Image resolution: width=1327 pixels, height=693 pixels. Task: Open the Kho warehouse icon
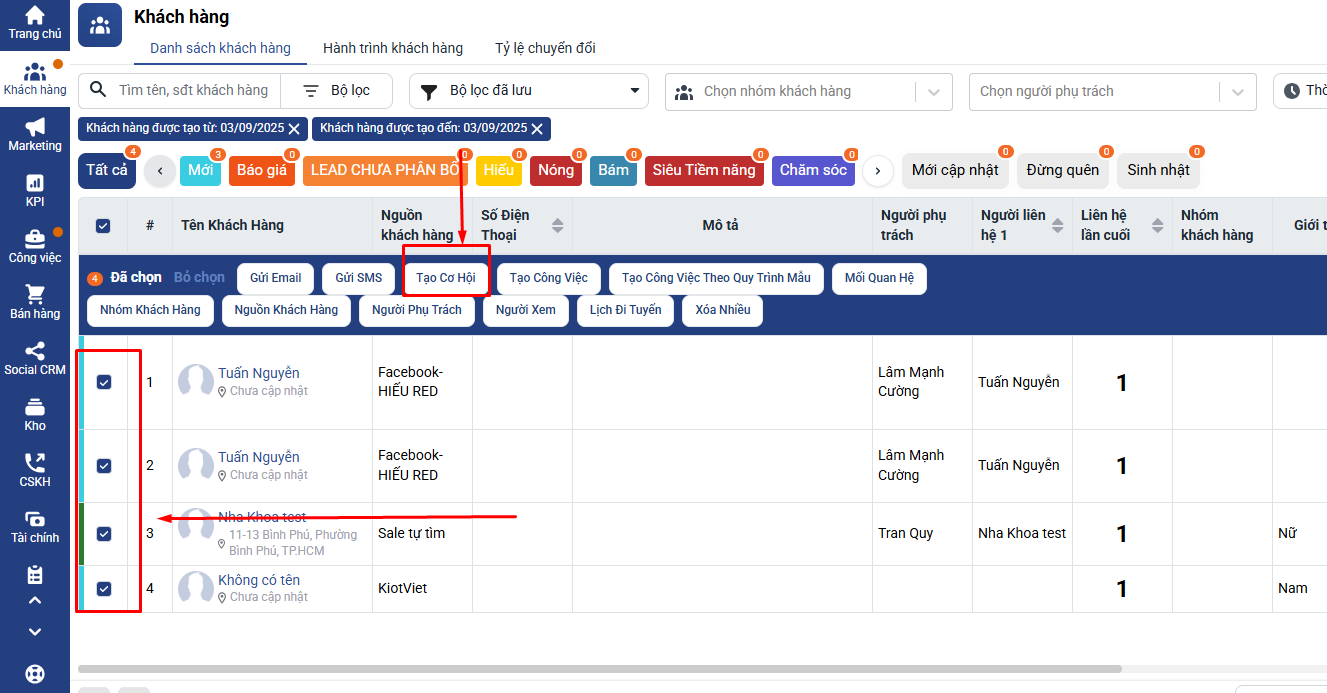tap(35, 414)
